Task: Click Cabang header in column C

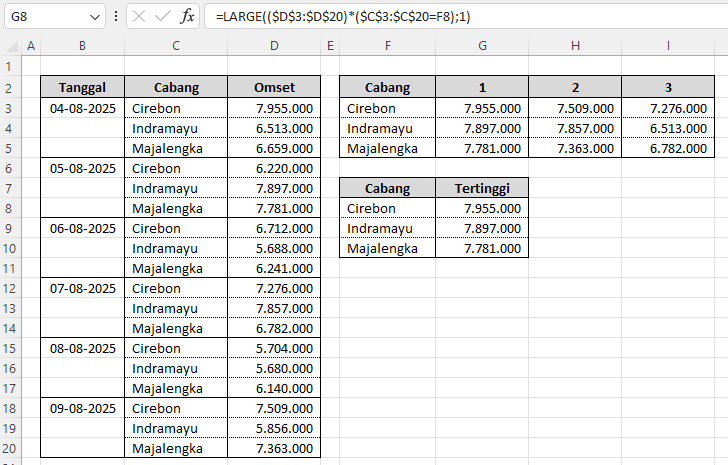Action: coord(176,87)
